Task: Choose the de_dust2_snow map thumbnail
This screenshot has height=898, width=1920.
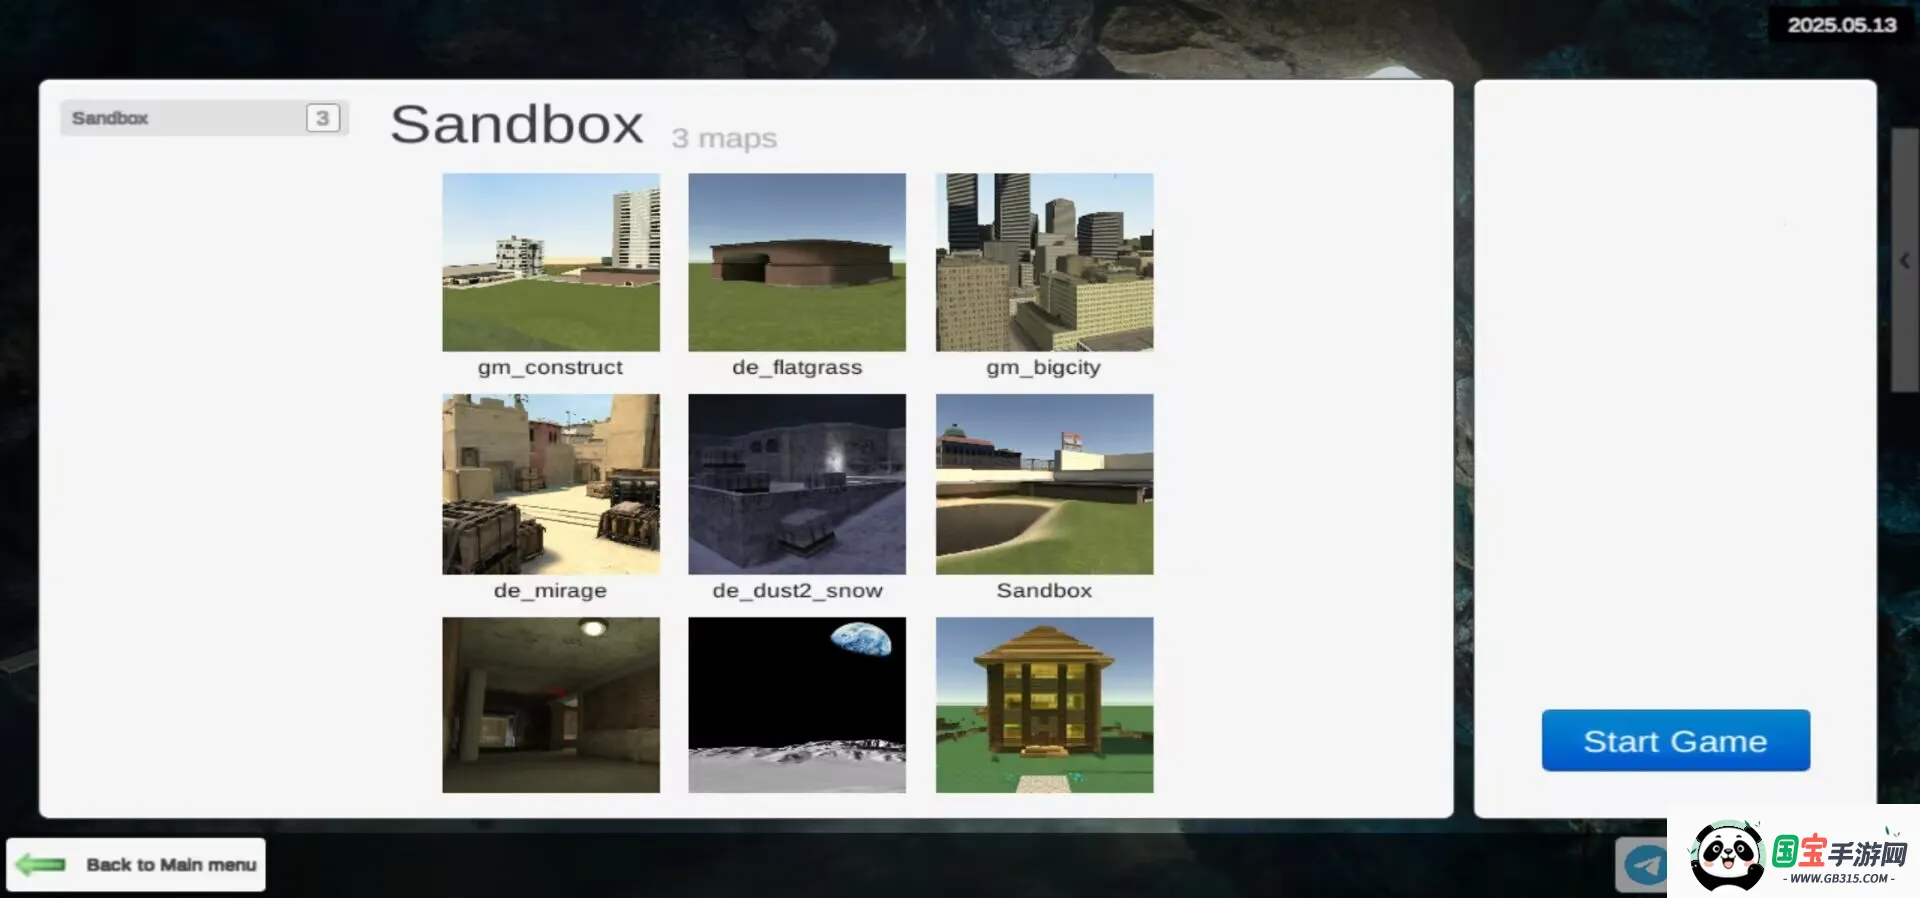Action: (x=797, y=484)
